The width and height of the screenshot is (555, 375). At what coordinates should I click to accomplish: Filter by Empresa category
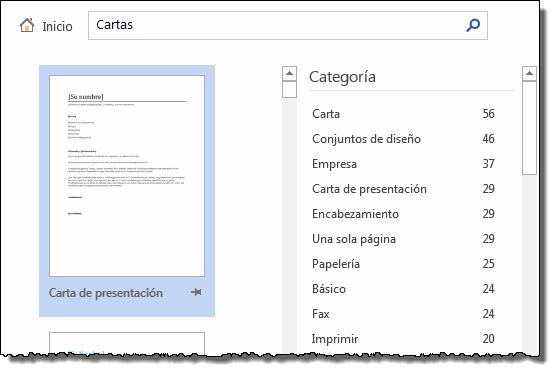(404, 164)
